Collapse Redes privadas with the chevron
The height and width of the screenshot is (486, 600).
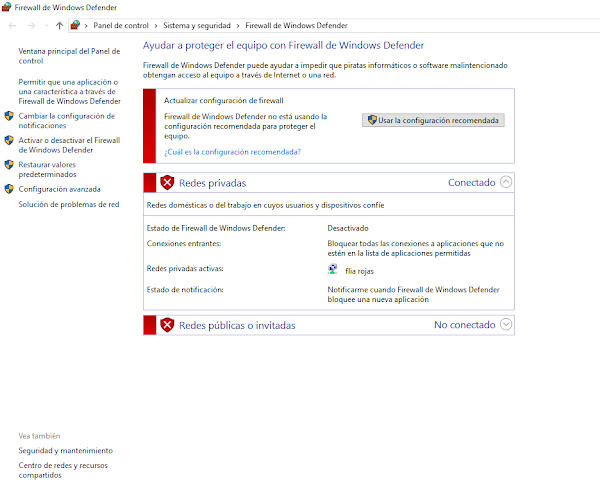(x=506, y=182)
